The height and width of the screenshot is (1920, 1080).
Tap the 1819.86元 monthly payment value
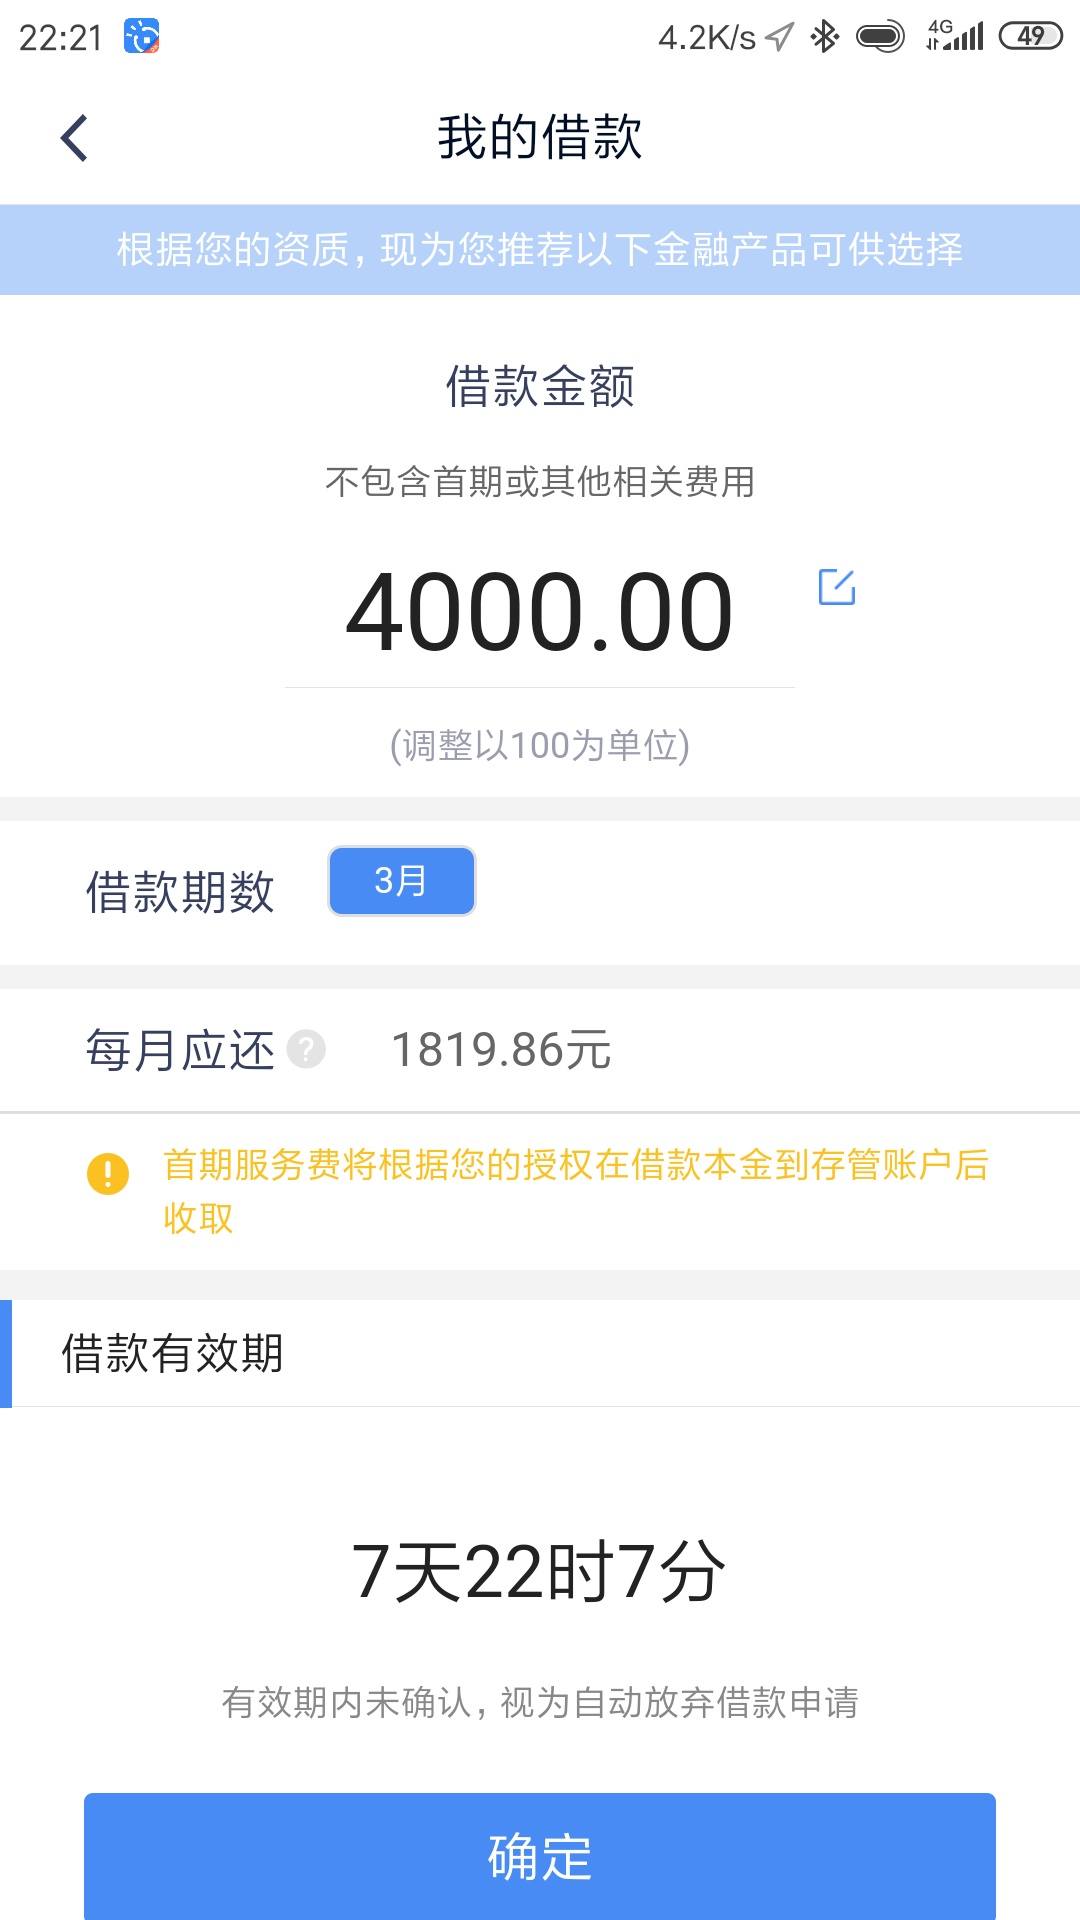[x=501, y=1050]
